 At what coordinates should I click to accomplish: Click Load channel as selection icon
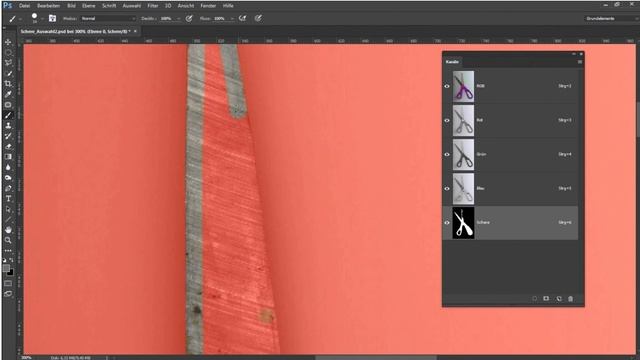tap(534, 299)
